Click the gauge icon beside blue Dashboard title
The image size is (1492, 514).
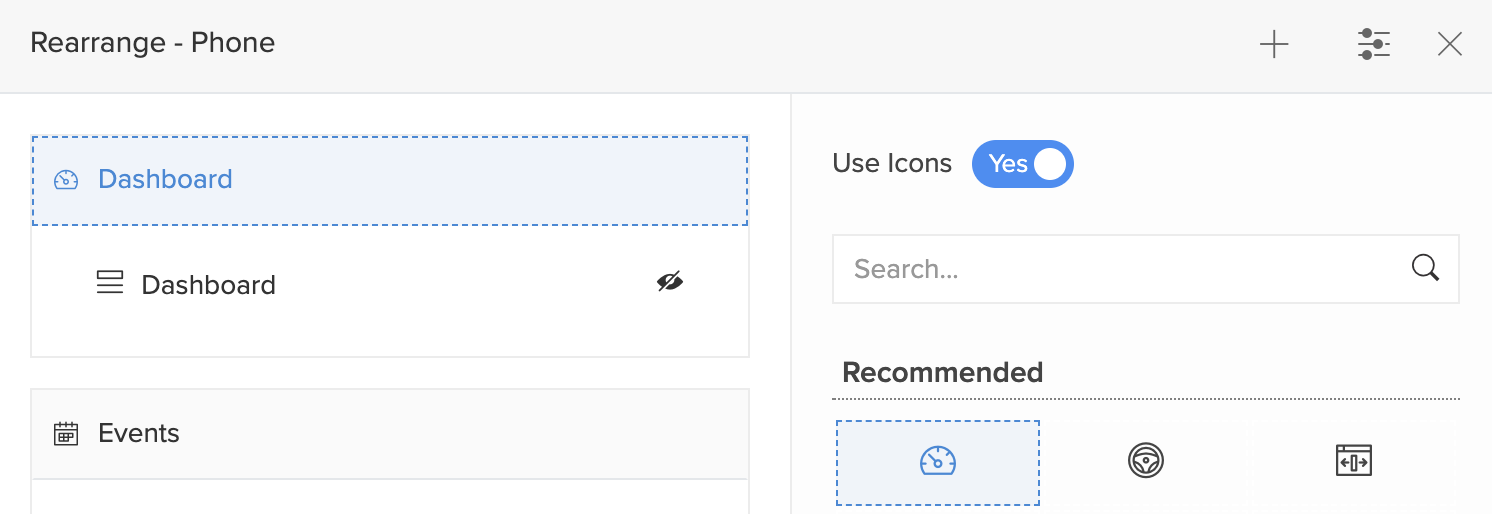(66, 180)
